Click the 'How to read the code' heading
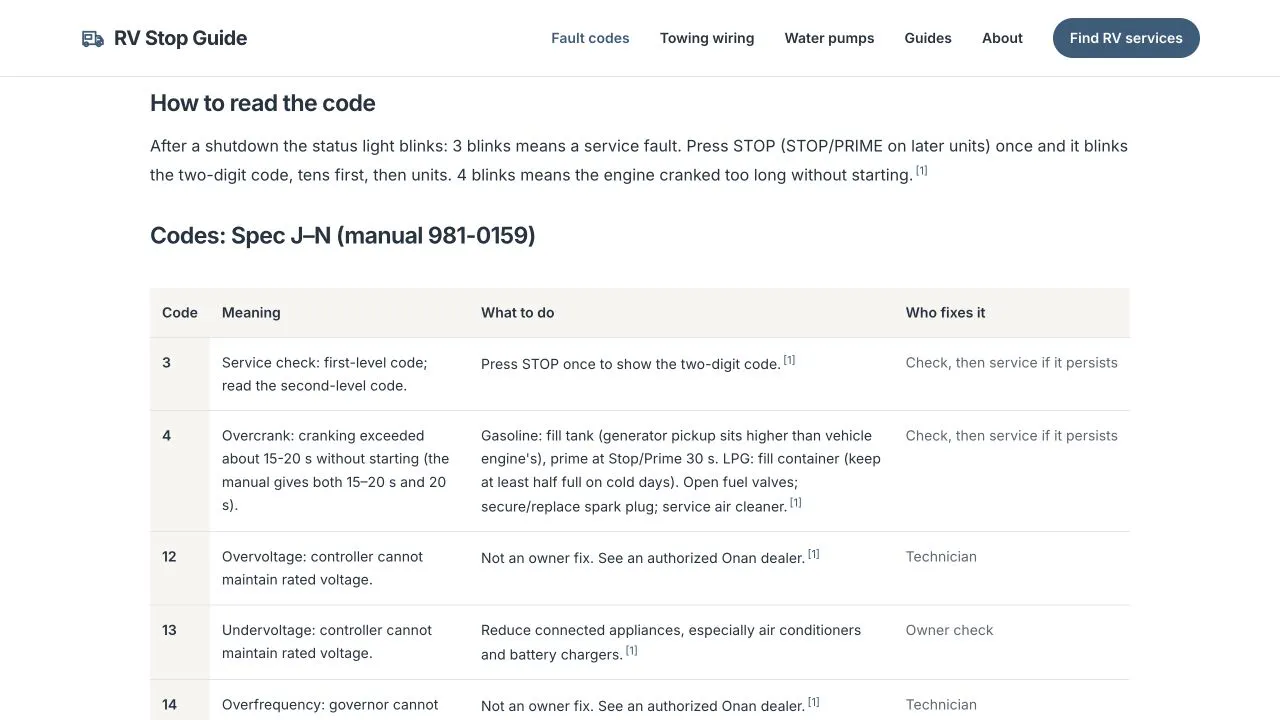1280x720 pixels. [x=263, y=103]
